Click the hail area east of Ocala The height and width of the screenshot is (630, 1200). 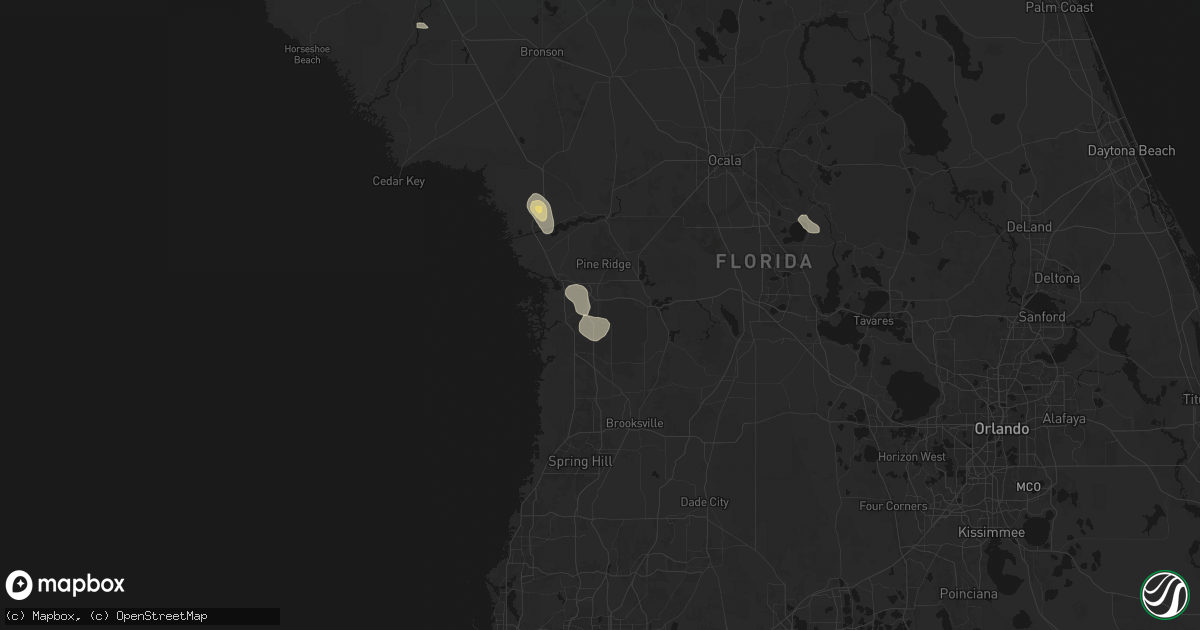808,224
